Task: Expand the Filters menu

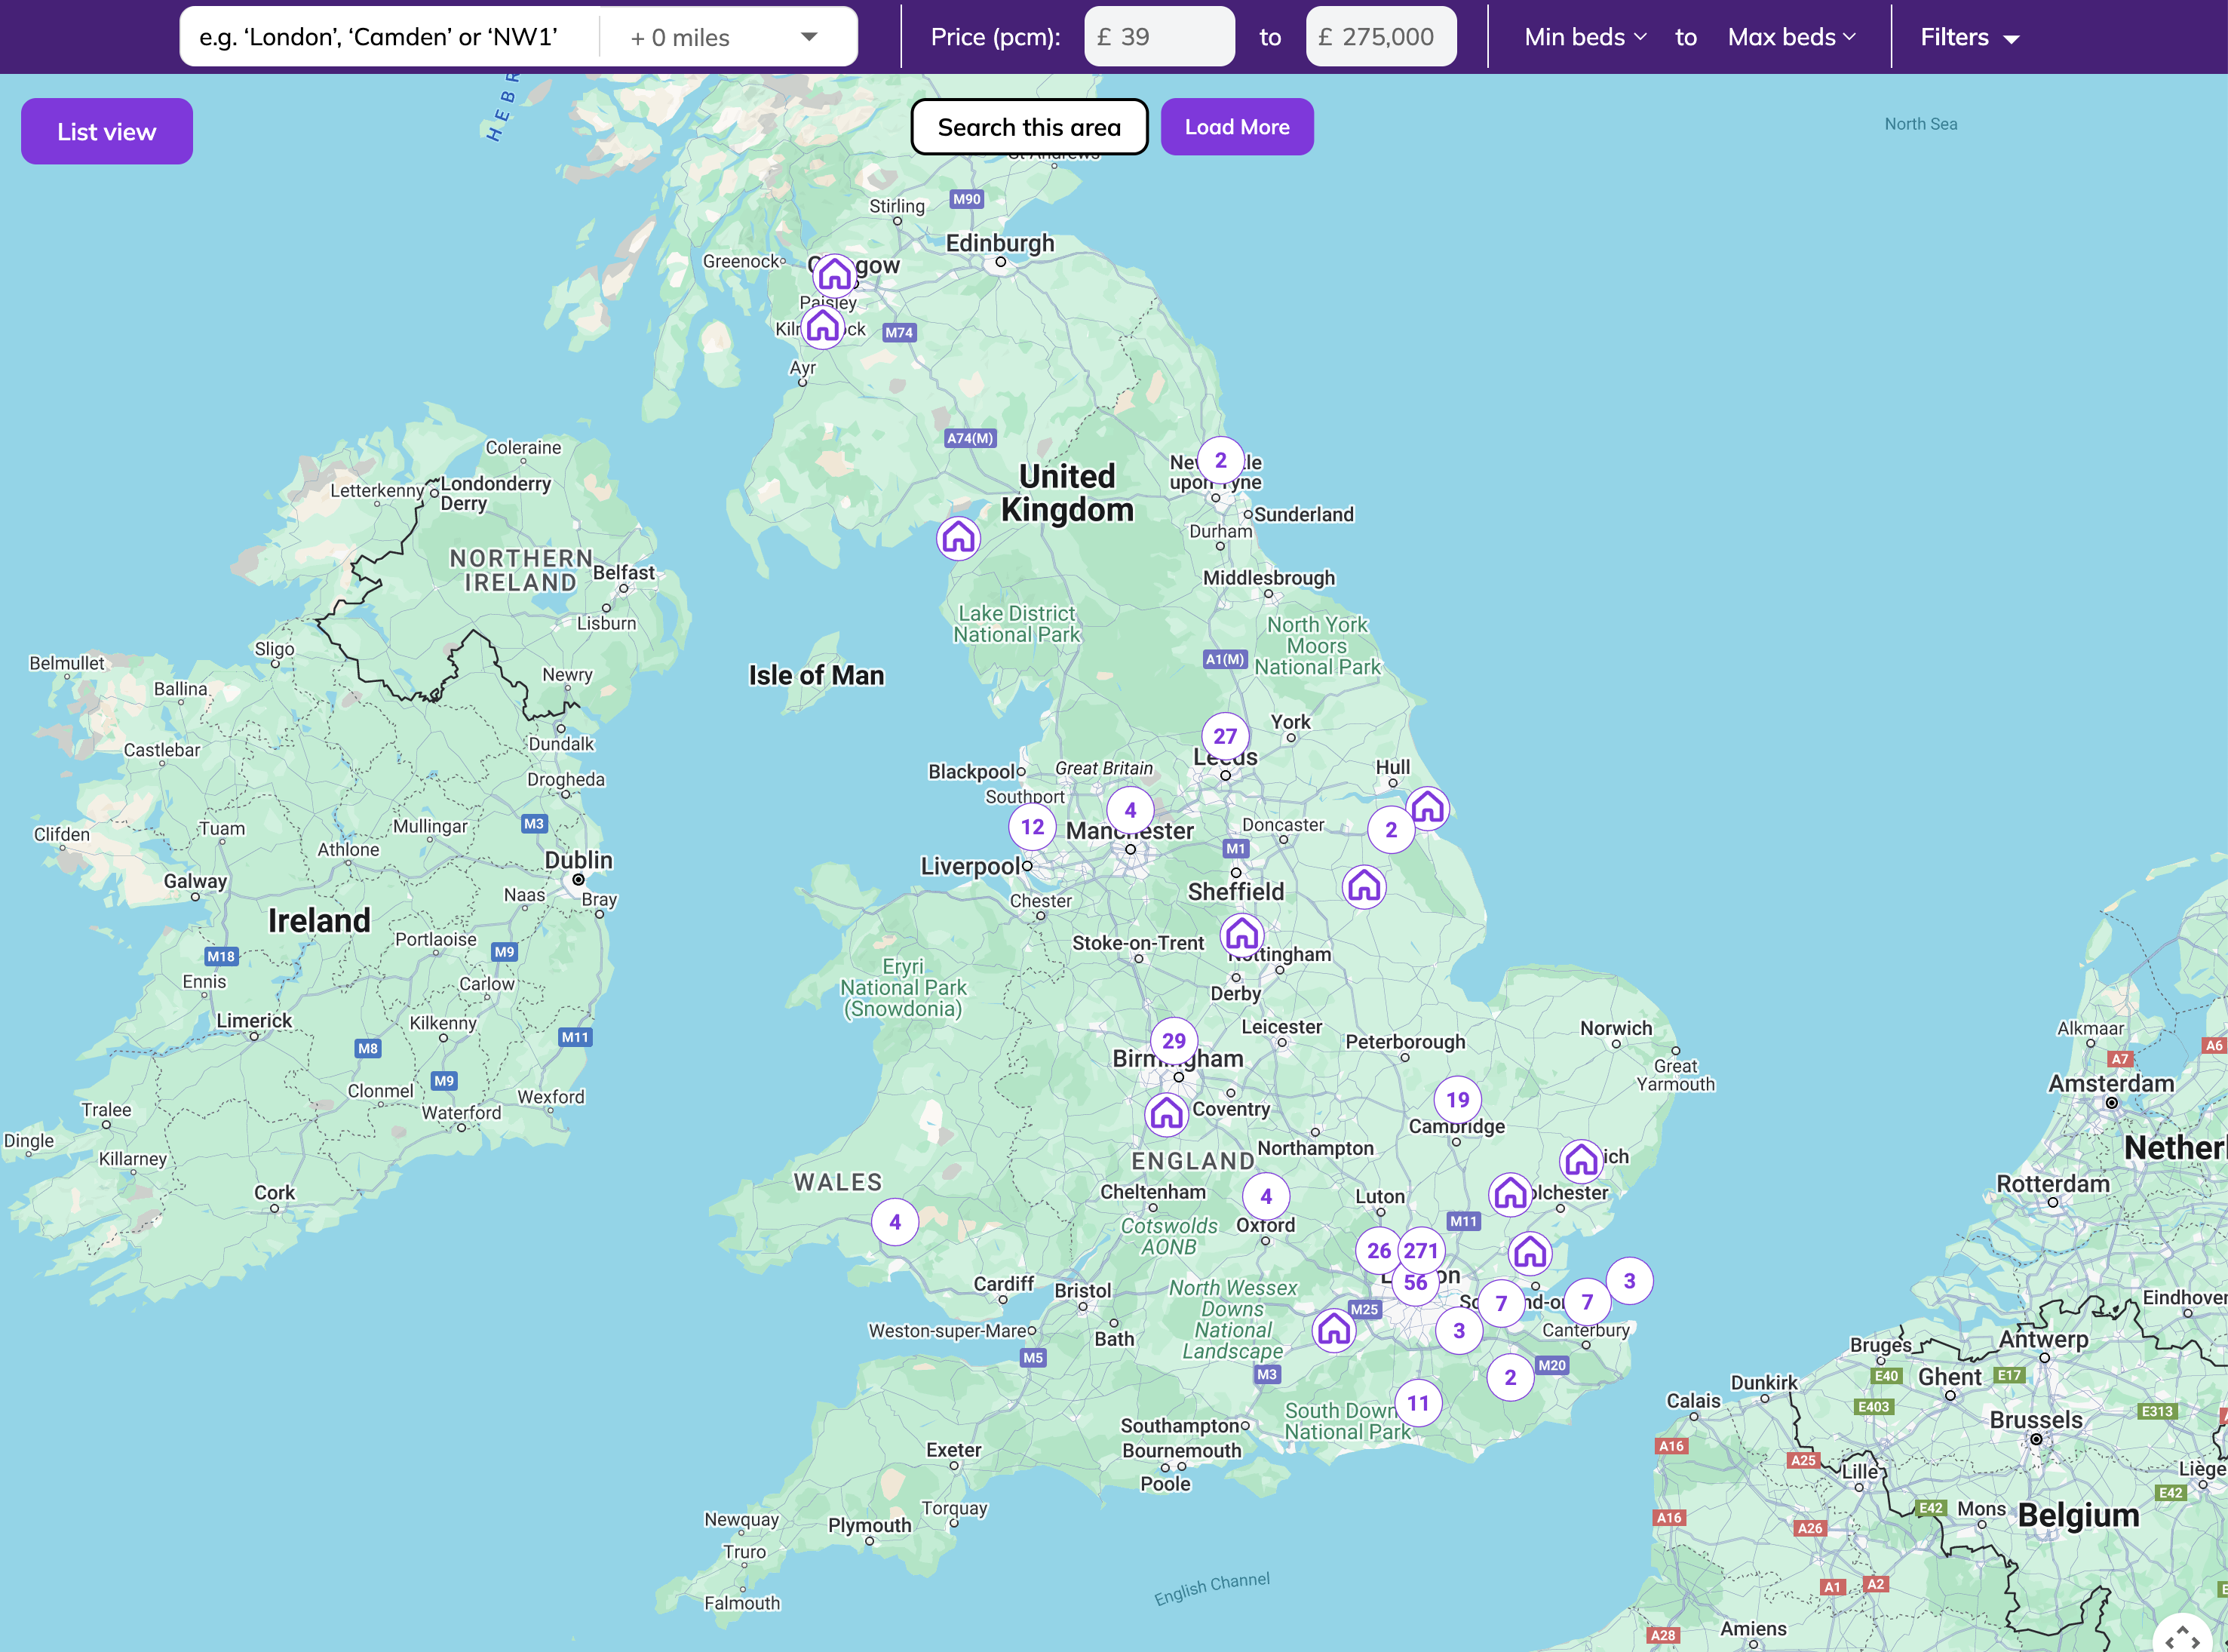Action: click(1969, 37)
